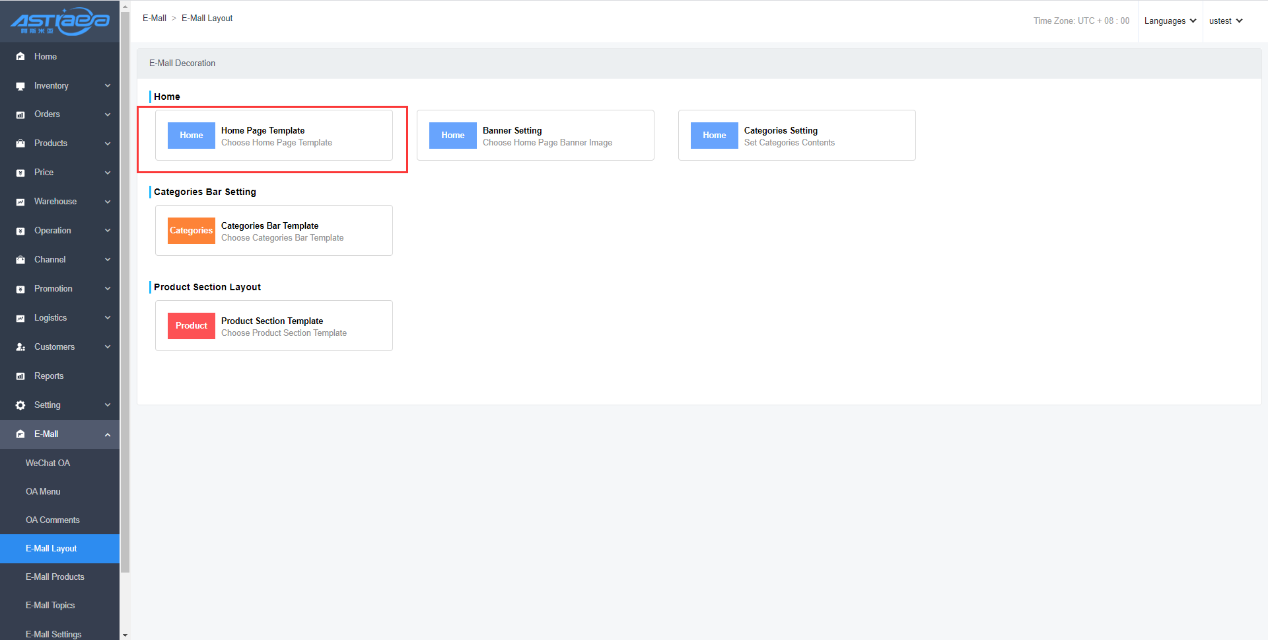This screenshot has height=640, width=1268.
Task: Click the Customers people icon
Action: pyautogui.click(x=20, y=347)
